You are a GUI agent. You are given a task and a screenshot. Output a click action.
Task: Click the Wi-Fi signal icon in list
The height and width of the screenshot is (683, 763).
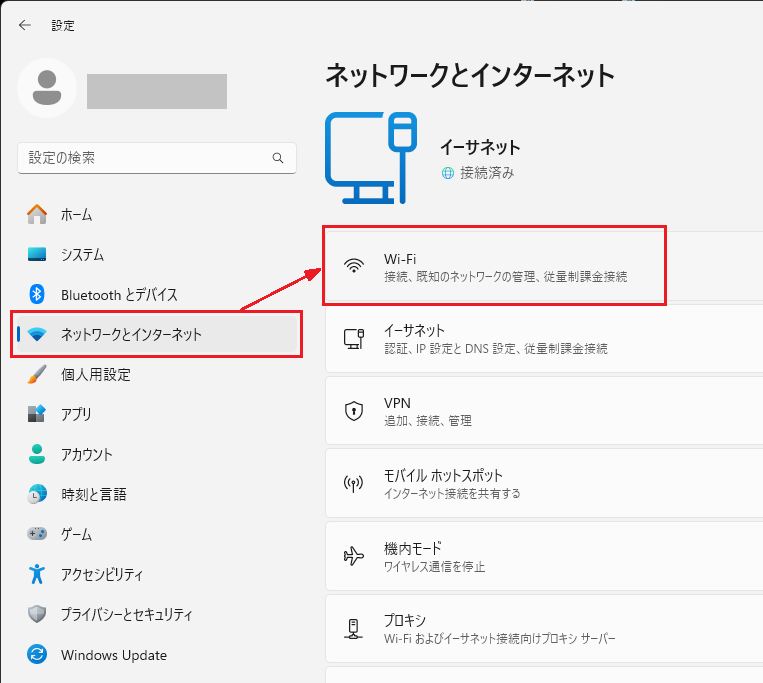click(x=354, y=266)
